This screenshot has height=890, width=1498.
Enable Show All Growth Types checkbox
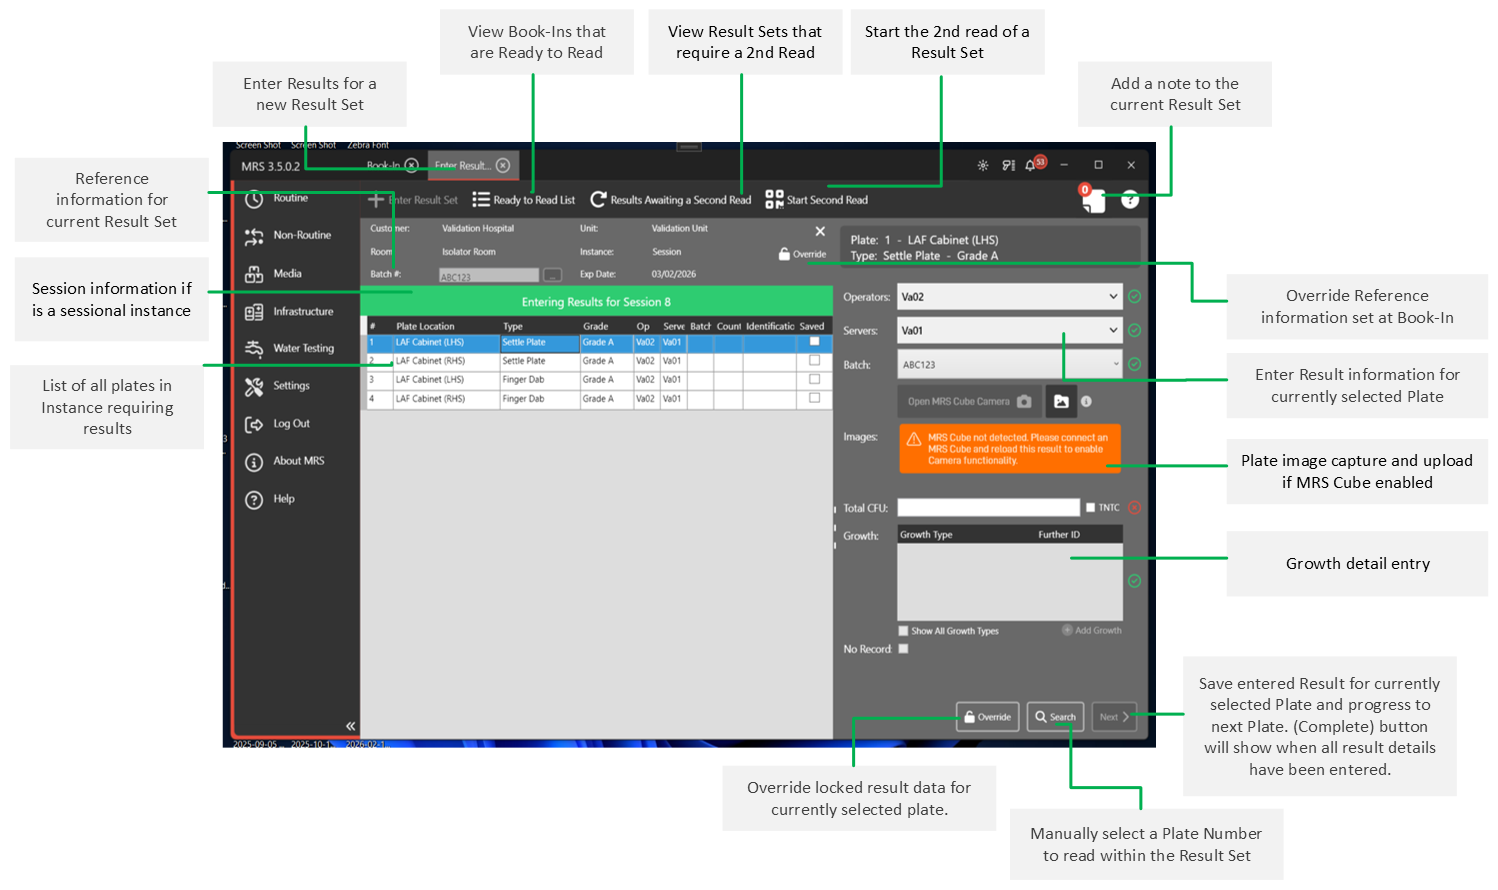pyautogui.click(x=904, y=631)
